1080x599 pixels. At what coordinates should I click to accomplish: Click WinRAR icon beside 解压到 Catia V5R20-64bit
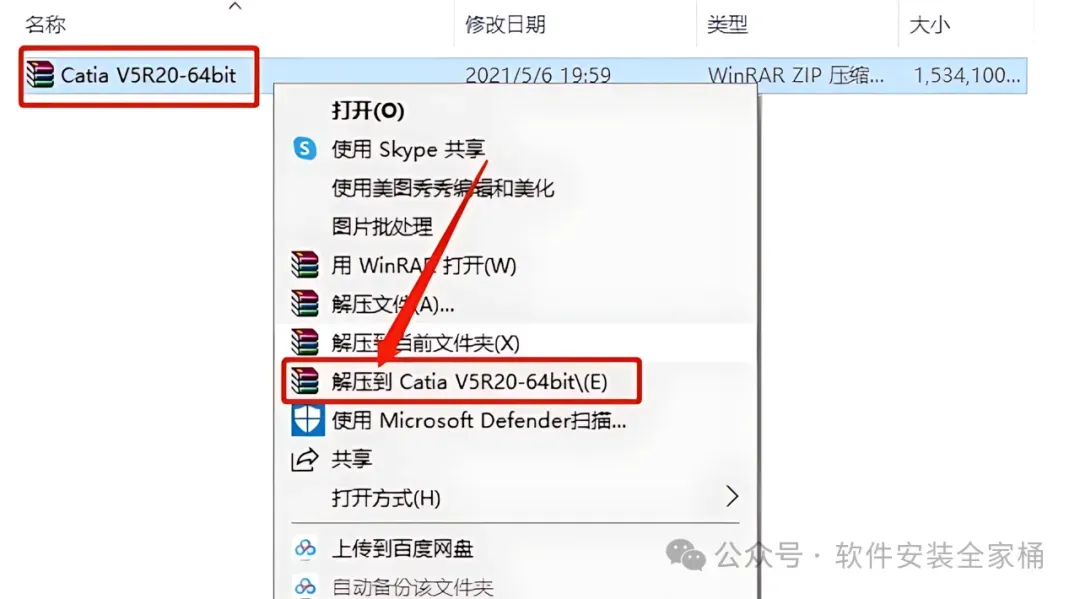point(304,381)
